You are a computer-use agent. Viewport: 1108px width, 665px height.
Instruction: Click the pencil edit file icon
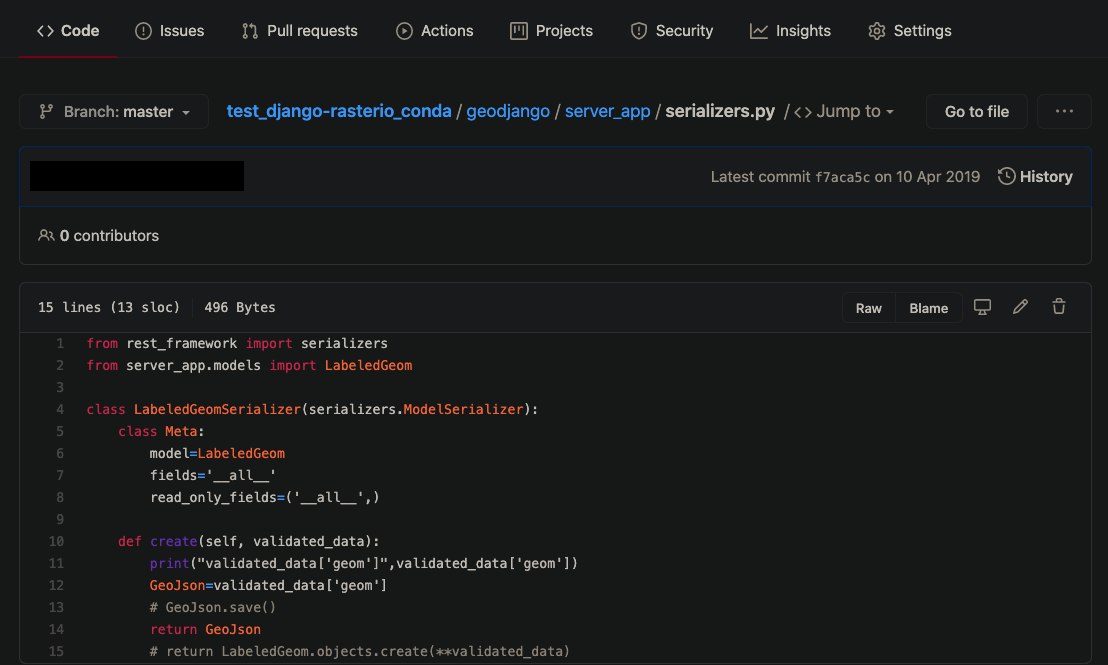[1020, 307]
